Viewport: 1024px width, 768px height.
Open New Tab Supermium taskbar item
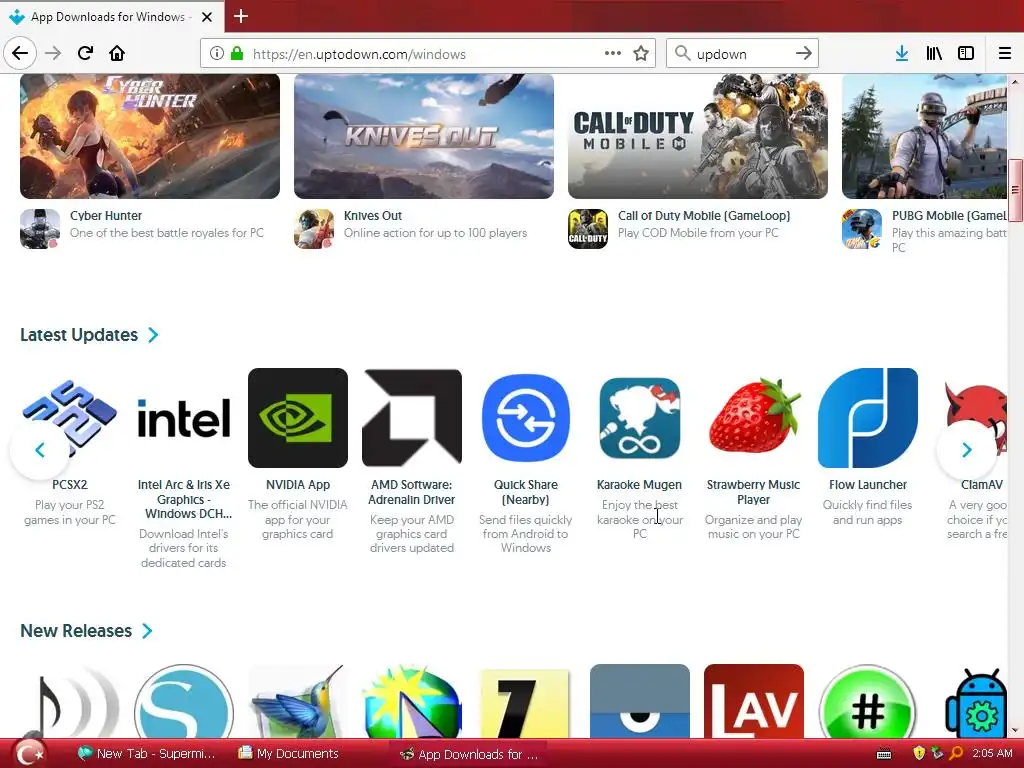(146, 754)
